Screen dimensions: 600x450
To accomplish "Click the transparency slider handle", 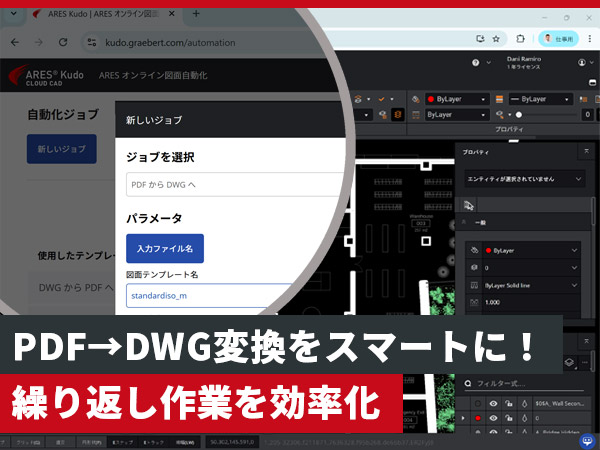I will tap(519, 114).
